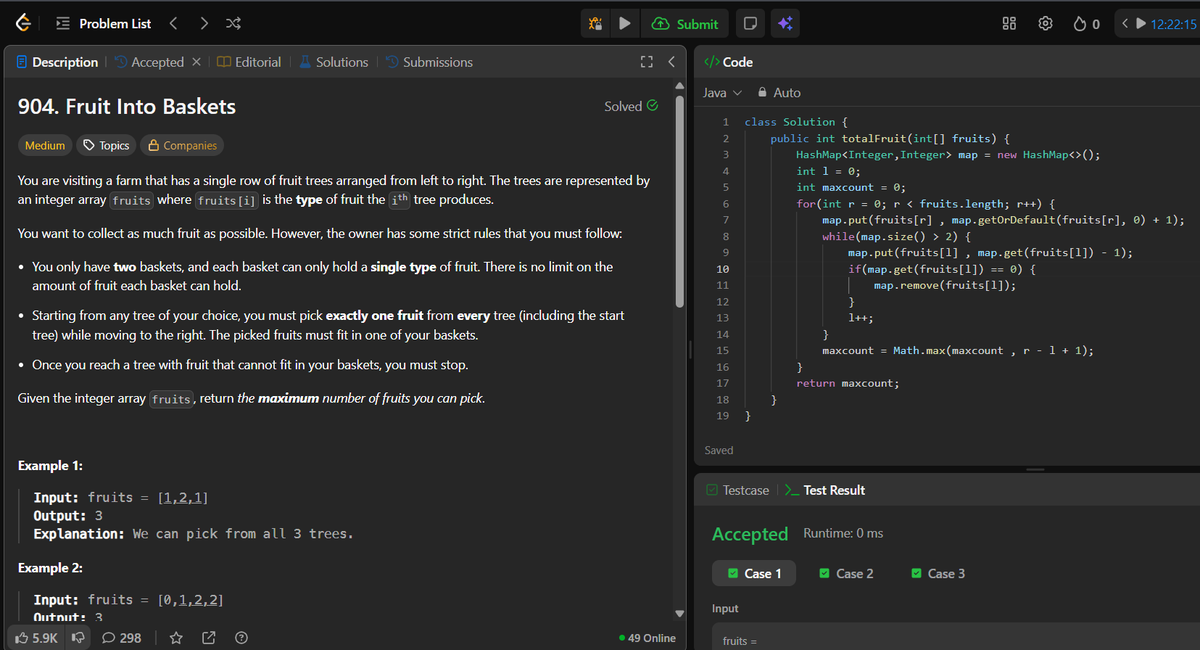
Task: Click the Saved status text
Action: 719,450
